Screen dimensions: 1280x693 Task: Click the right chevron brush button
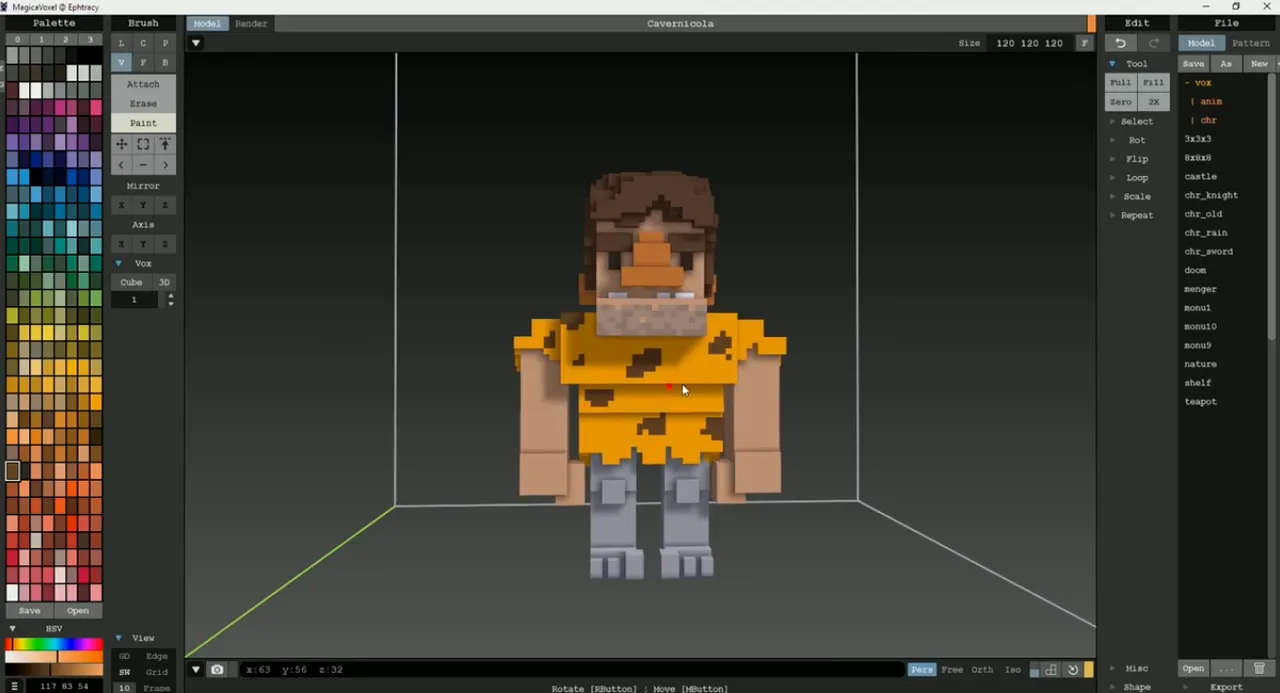click(165, 165)
